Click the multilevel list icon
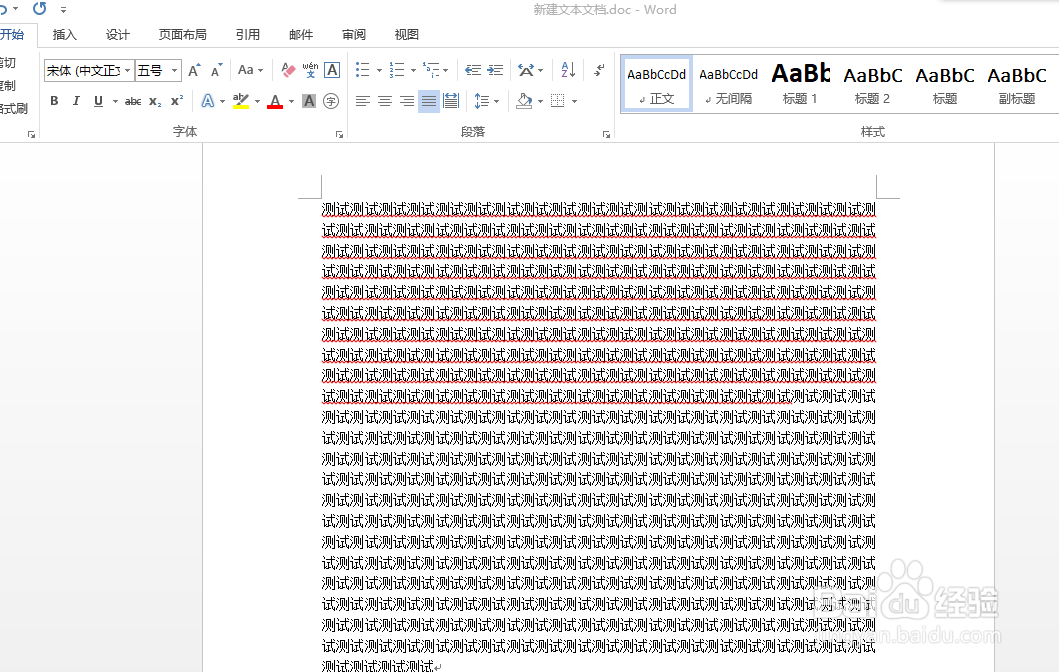The image size is (1059, 672). coord(431,70)
